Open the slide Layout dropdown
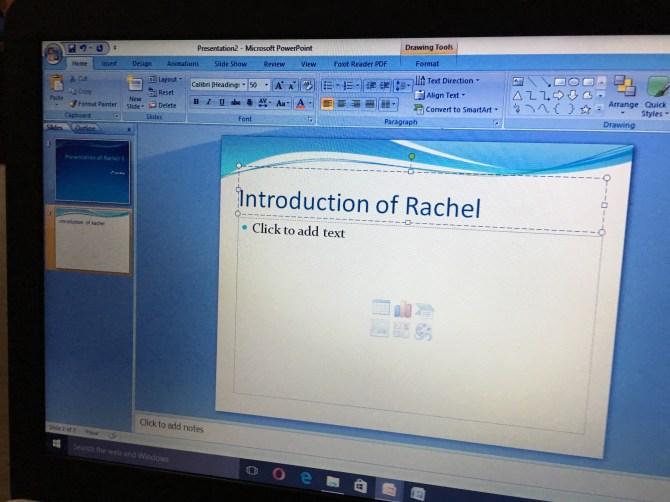Screen dimensions: 670x502 (x=166, y=79)
